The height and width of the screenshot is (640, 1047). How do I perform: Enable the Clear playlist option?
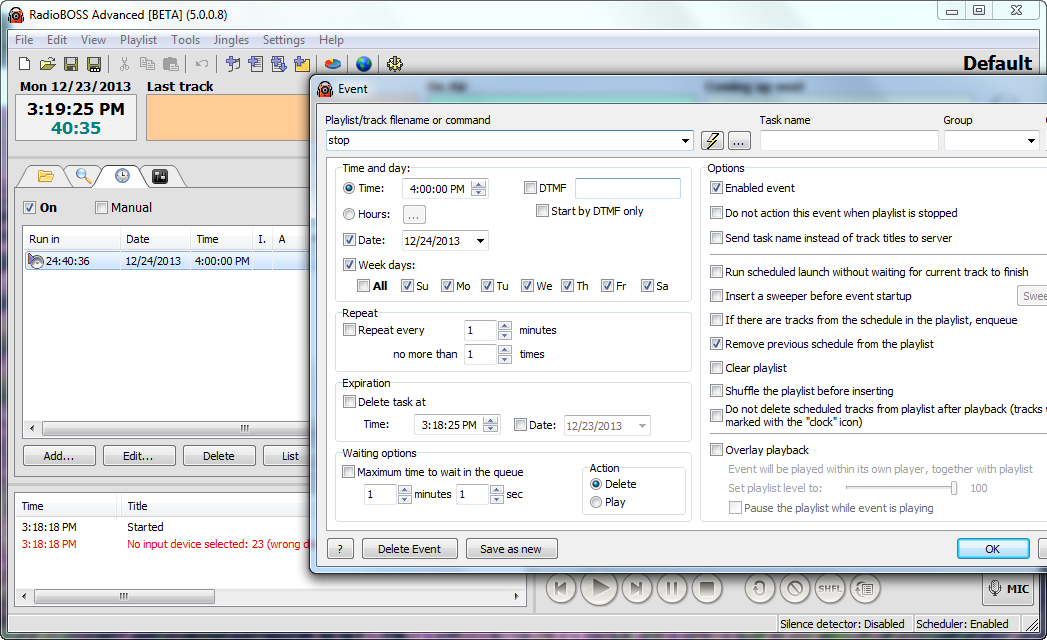(x=716, y=368)
